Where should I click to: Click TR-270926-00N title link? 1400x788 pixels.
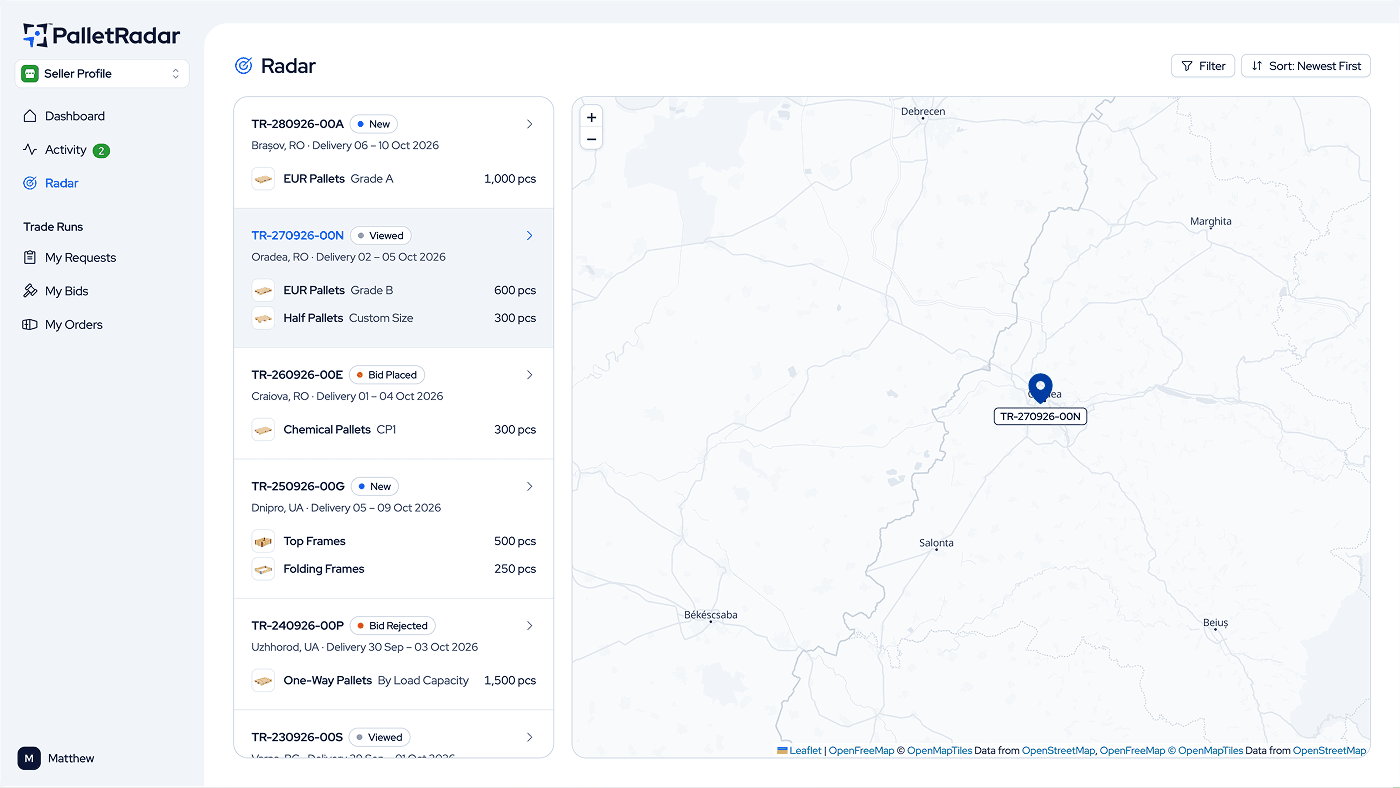tap(297, 236)
